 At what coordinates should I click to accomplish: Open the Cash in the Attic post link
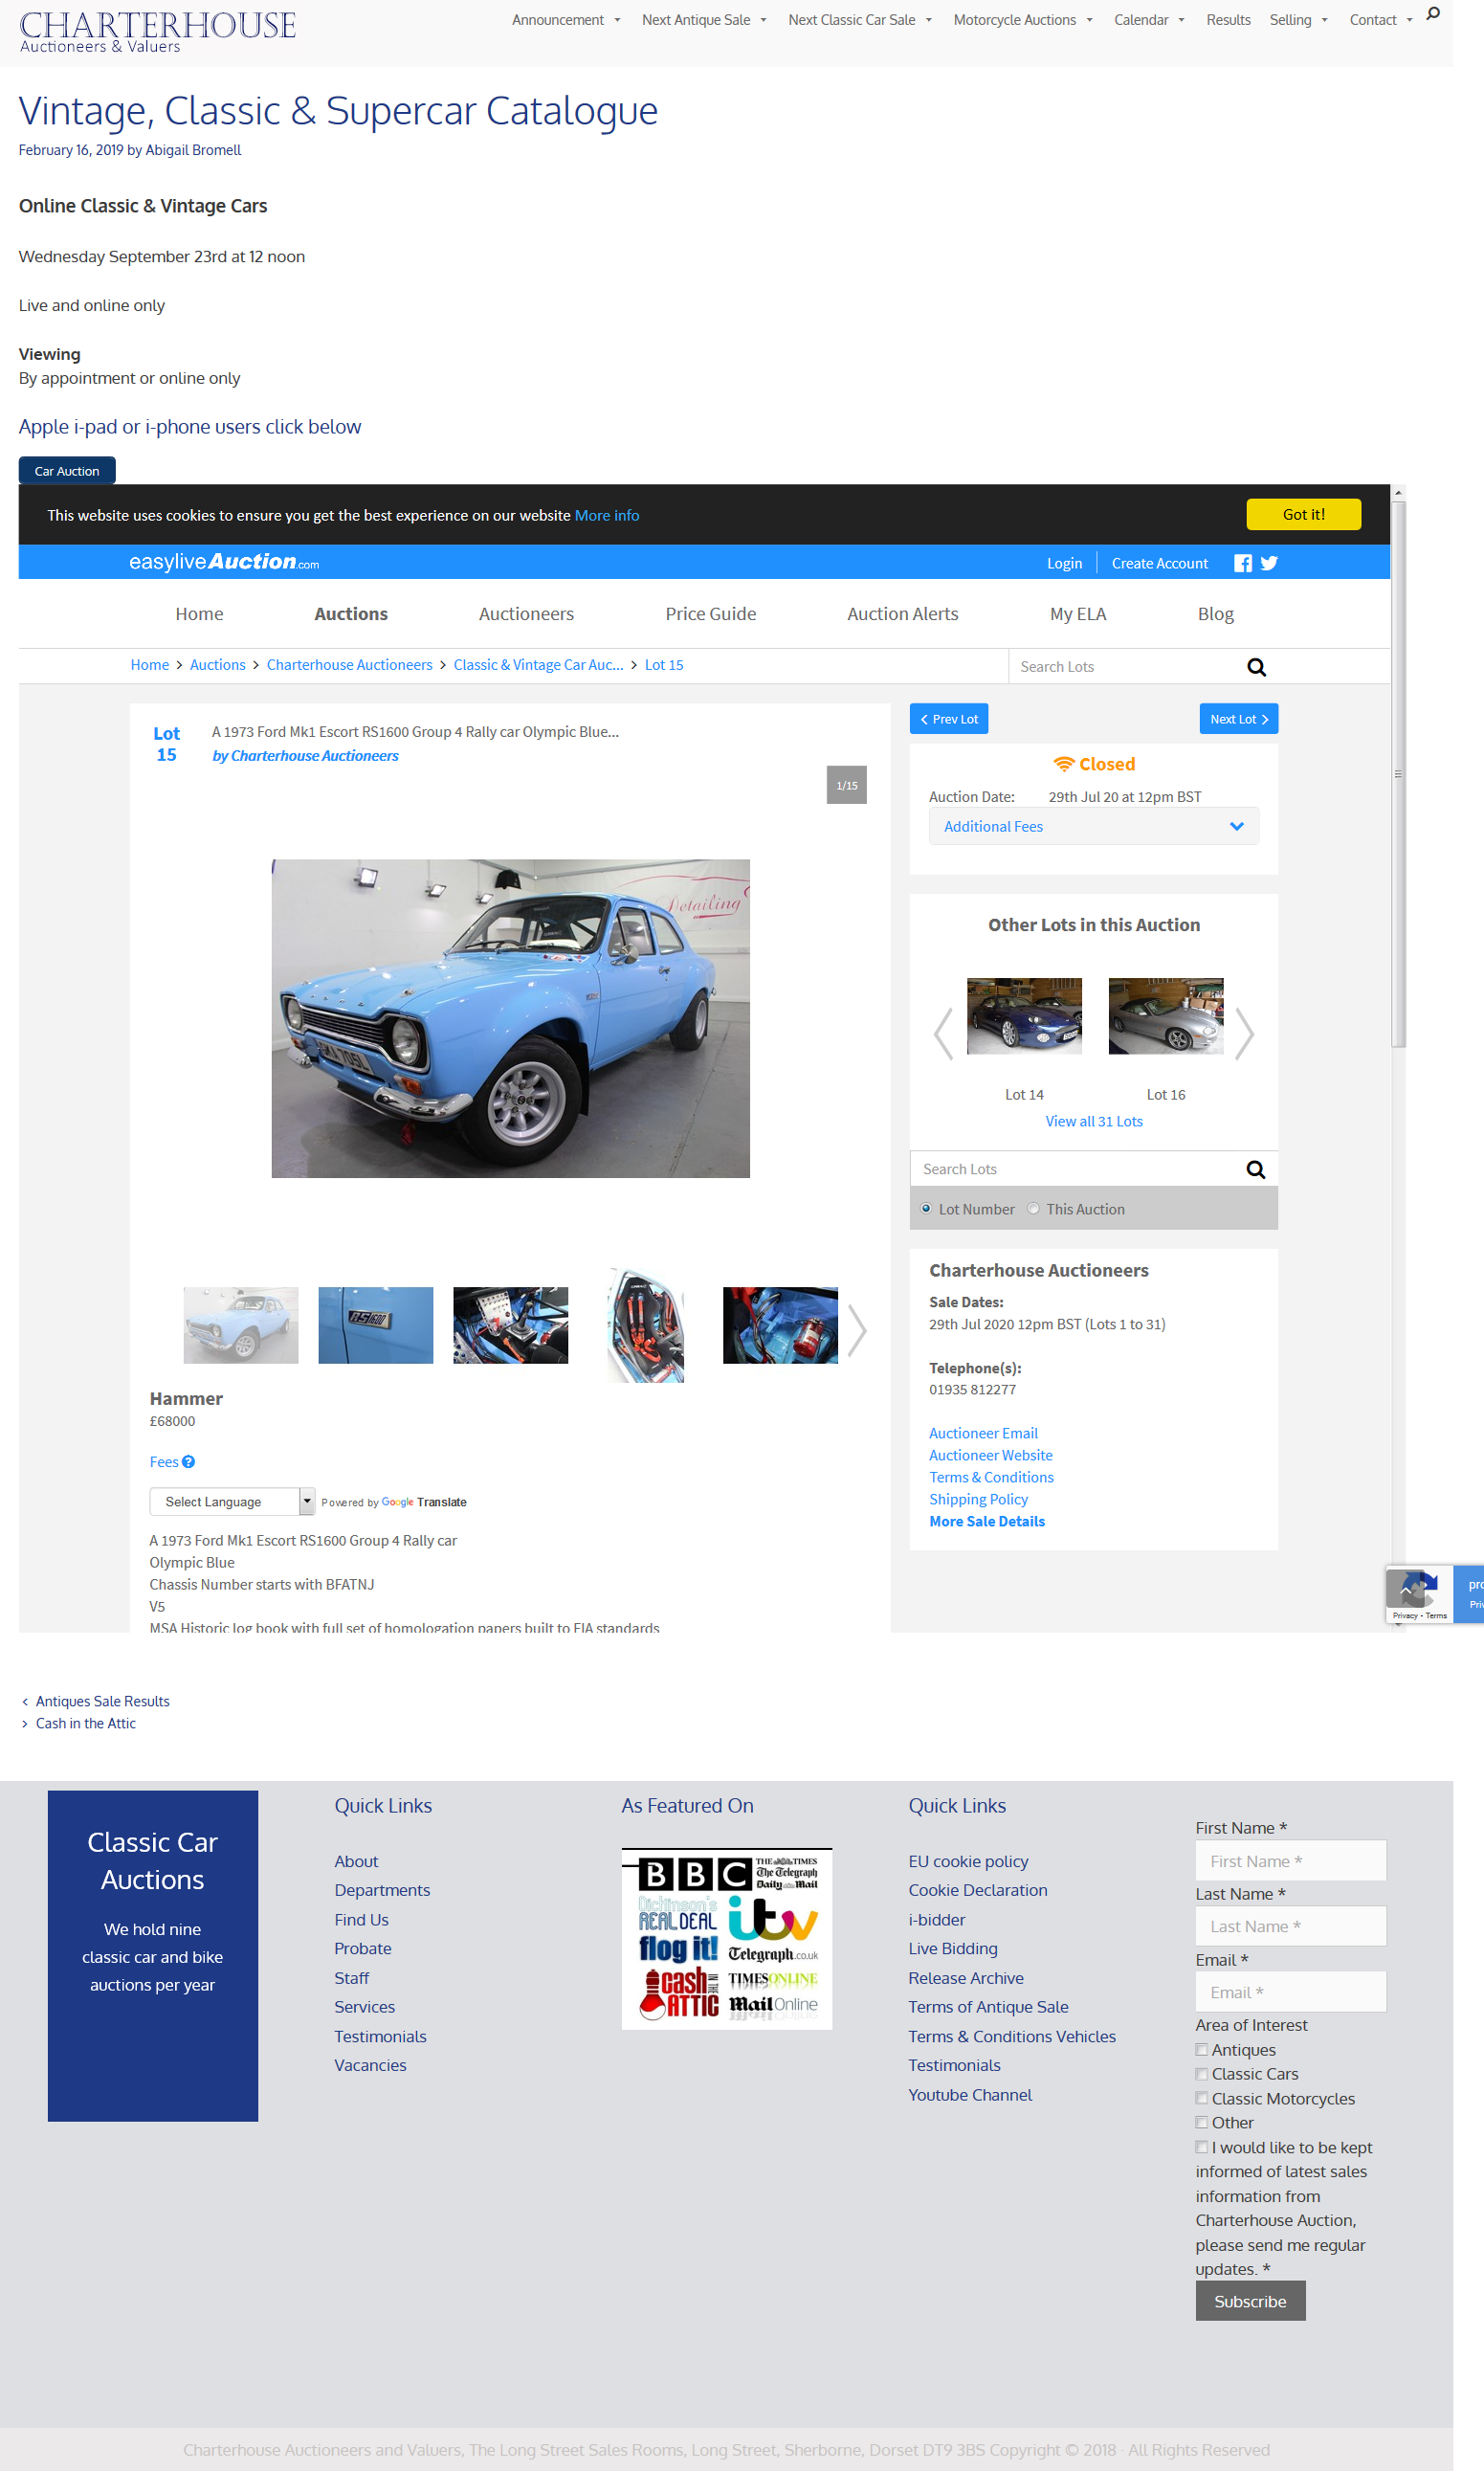pyautogui.click(x=86, y=1723)
